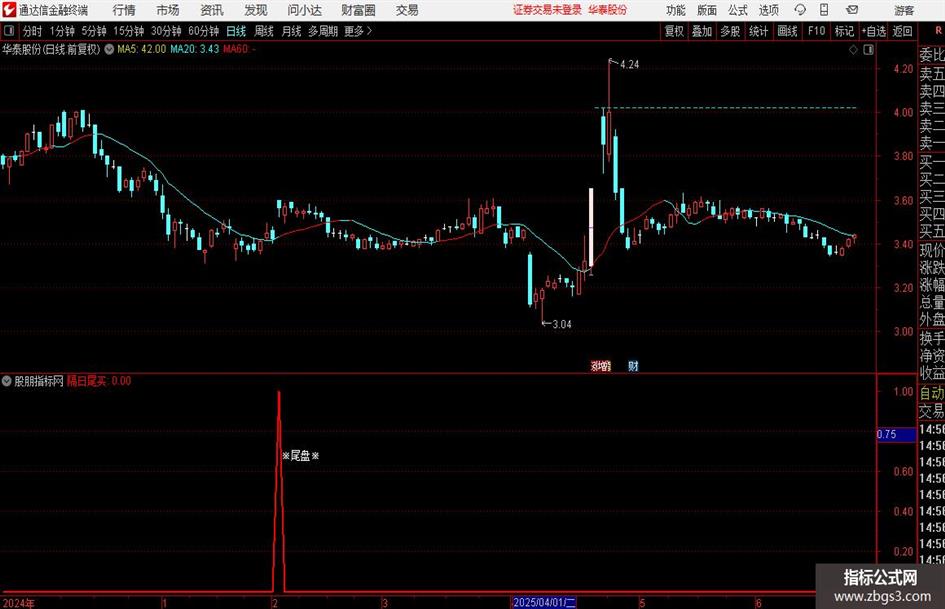Viewport: 945px width, 609px height.
Task: Switch to the 60分钟 period tab
Action: (x=204, y=31)
